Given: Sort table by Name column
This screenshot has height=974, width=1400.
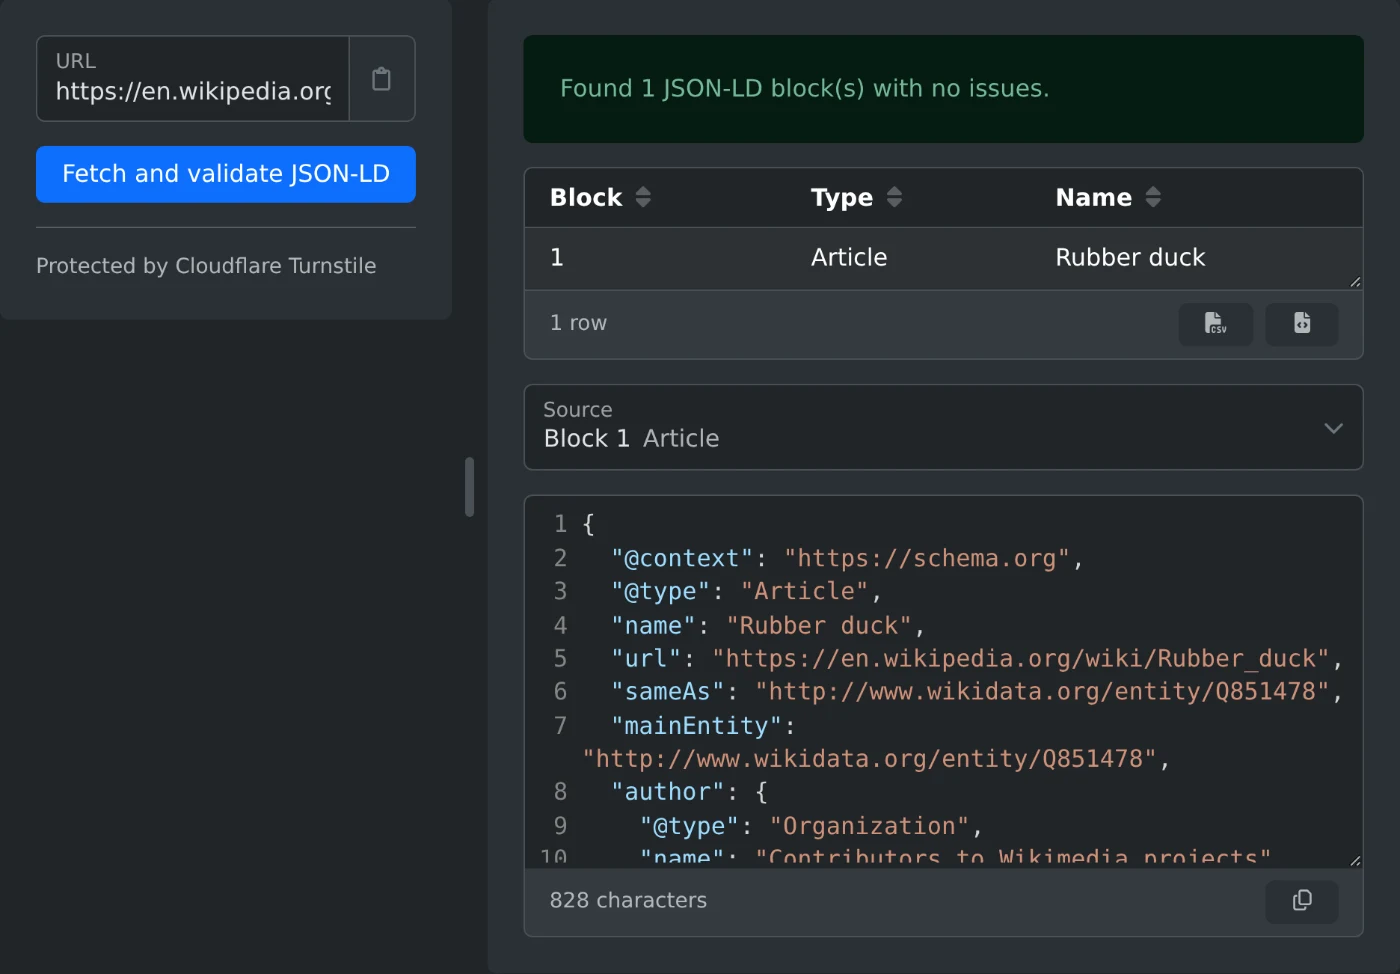Looking at the screenshot, I should 1108,198.
